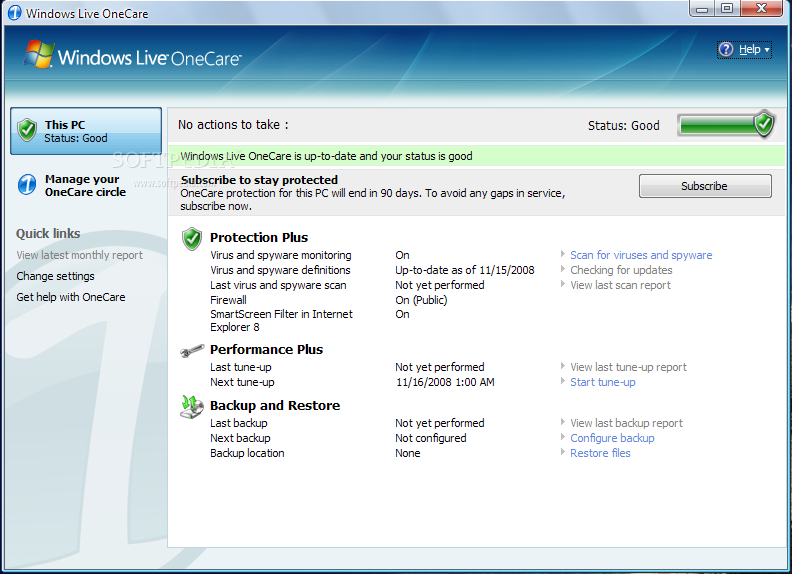The height and width of the screenshot is (574, 792).
Task: Open View last tune-up report
Action: tap(628, 367)
